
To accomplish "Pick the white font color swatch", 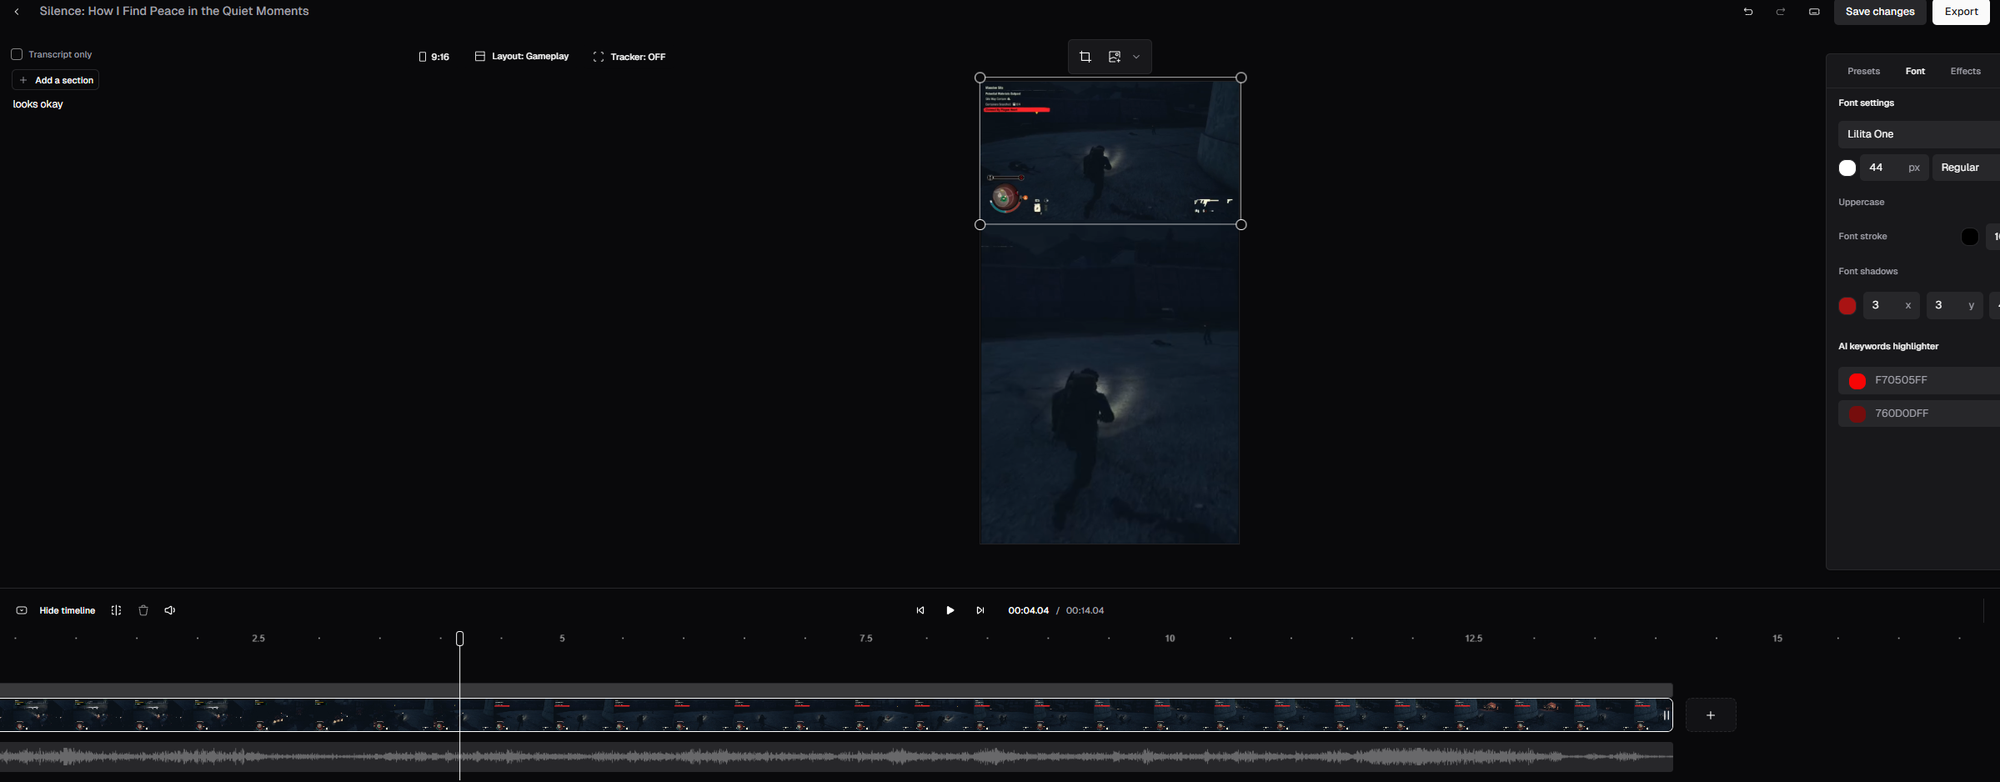I will (1847, 168).
